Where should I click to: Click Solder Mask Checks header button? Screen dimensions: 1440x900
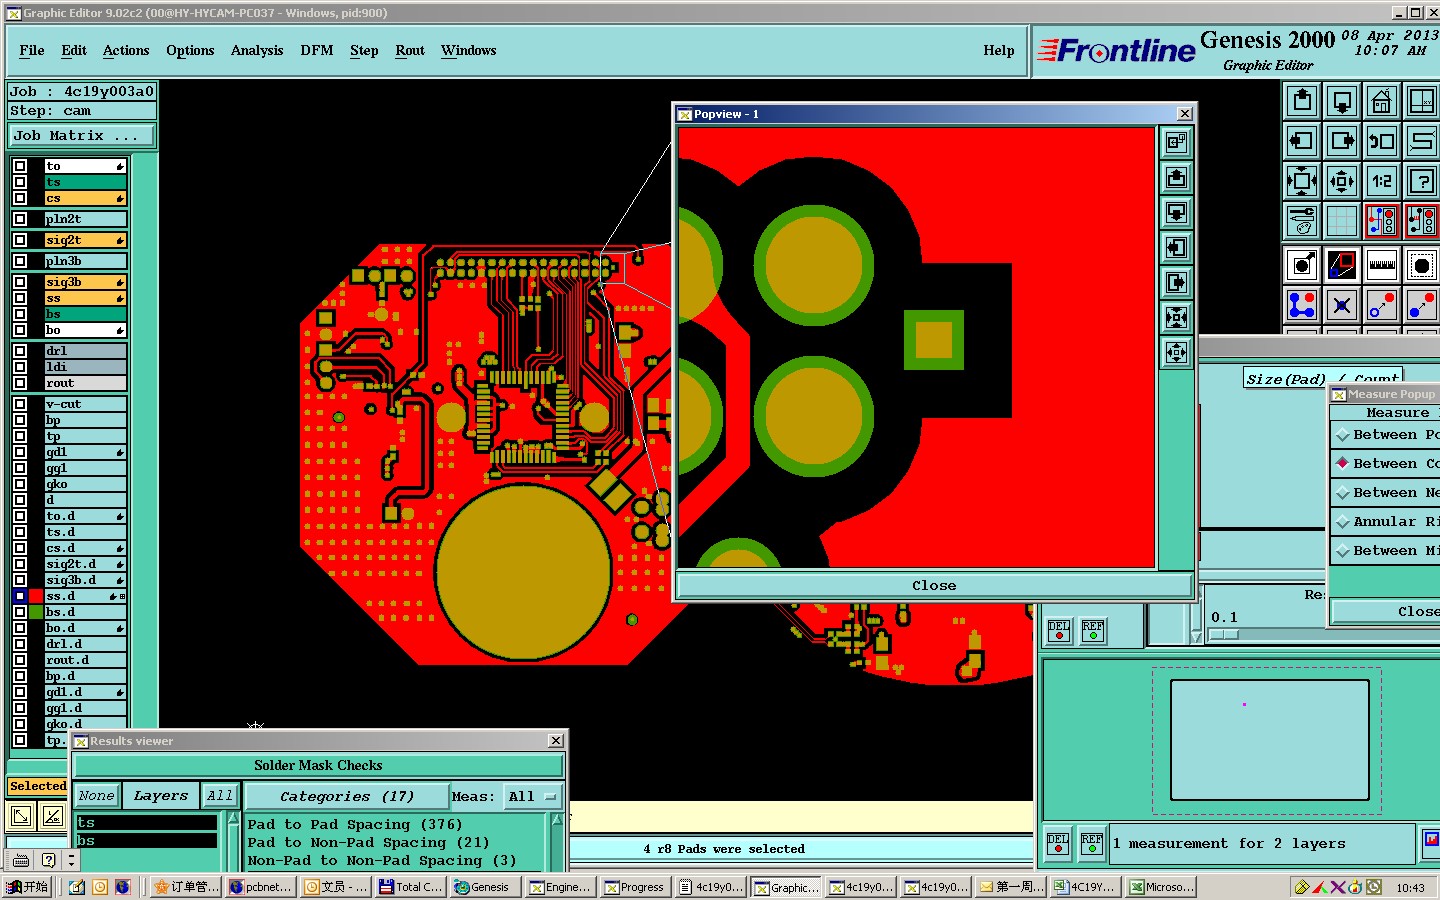(318, 766)
